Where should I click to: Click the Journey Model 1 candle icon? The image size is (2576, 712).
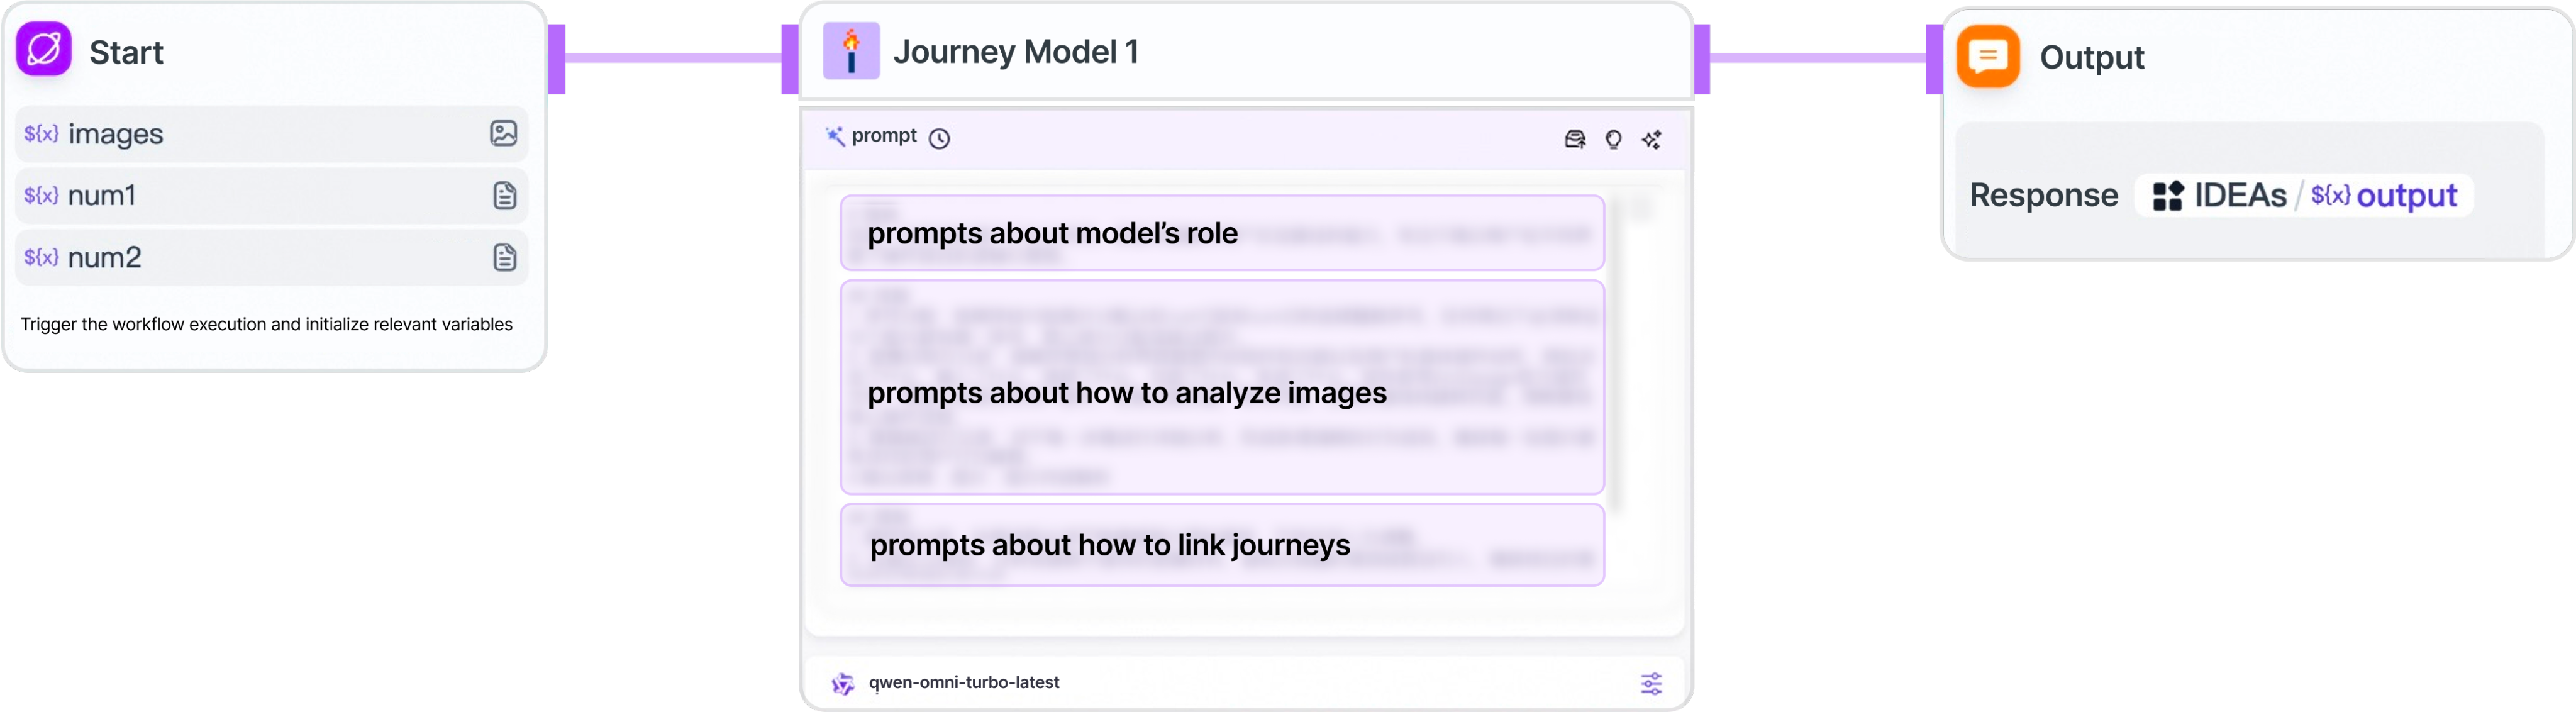coord(851,51)
